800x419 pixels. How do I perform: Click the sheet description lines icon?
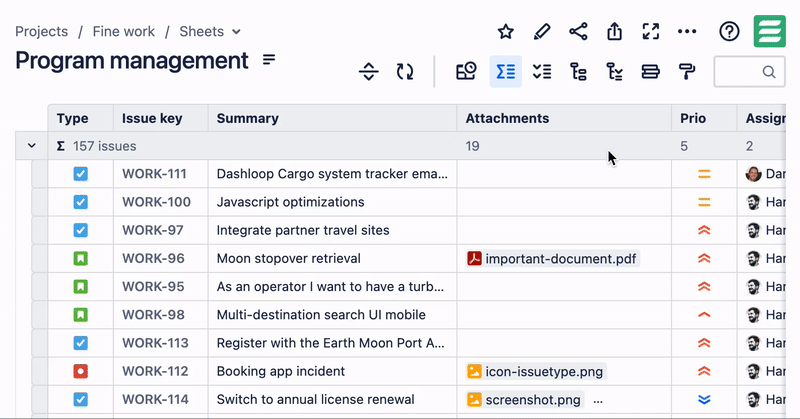coord(269,60)
